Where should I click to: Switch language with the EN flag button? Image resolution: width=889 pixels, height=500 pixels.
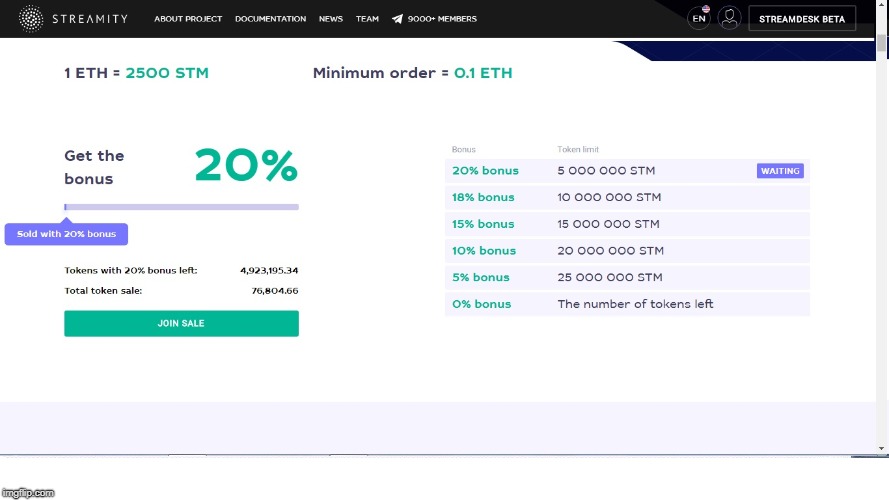699,18
